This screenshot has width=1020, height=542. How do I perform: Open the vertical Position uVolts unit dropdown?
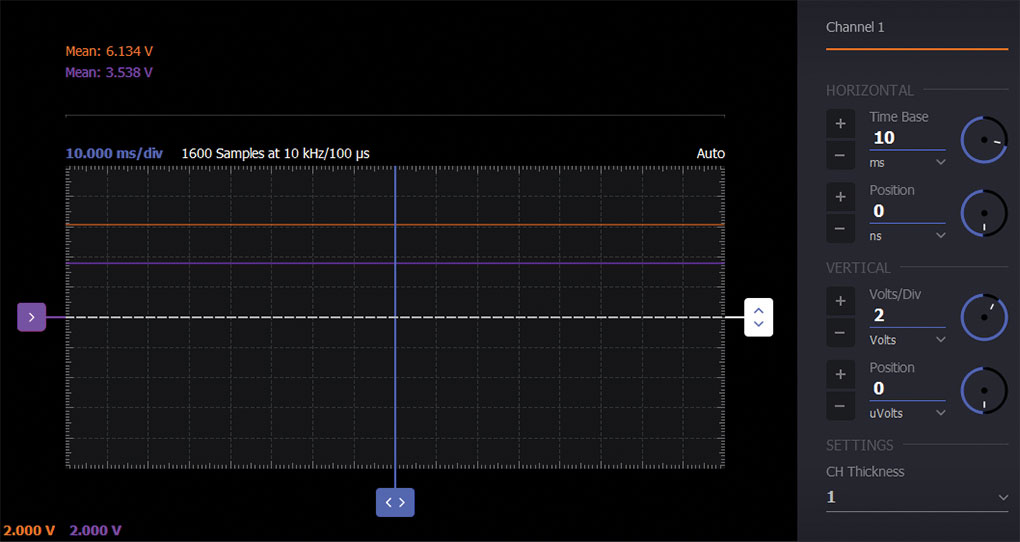click(x=907, y=413)
